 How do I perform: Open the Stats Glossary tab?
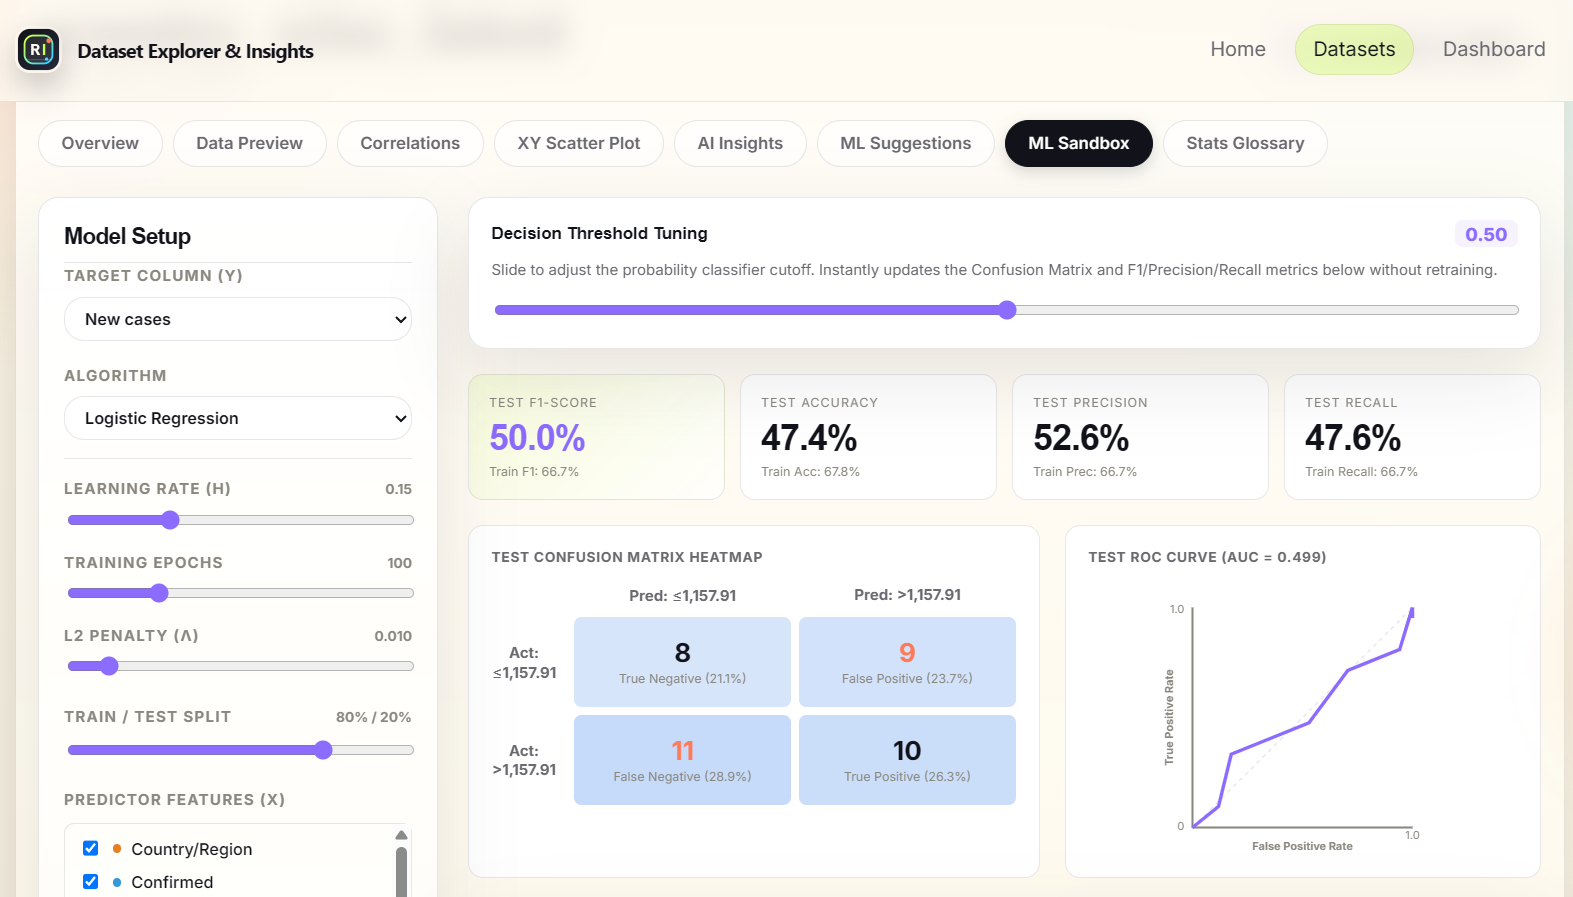pyautogui.click(x=1245, y=143)
